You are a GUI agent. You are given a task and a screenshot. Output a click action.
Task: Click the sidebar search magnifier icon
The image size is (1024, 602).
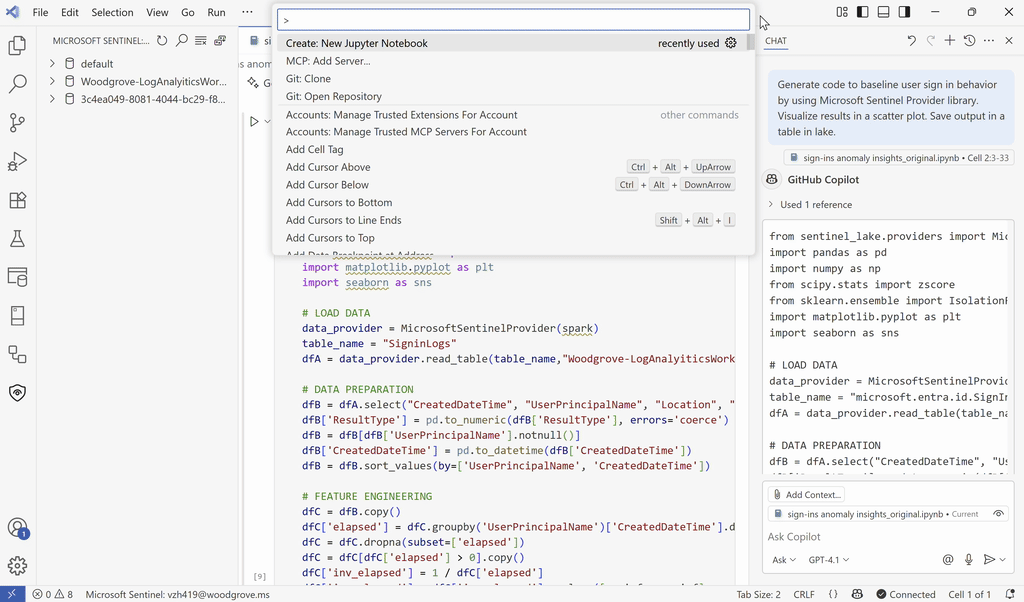click(182, 40)
